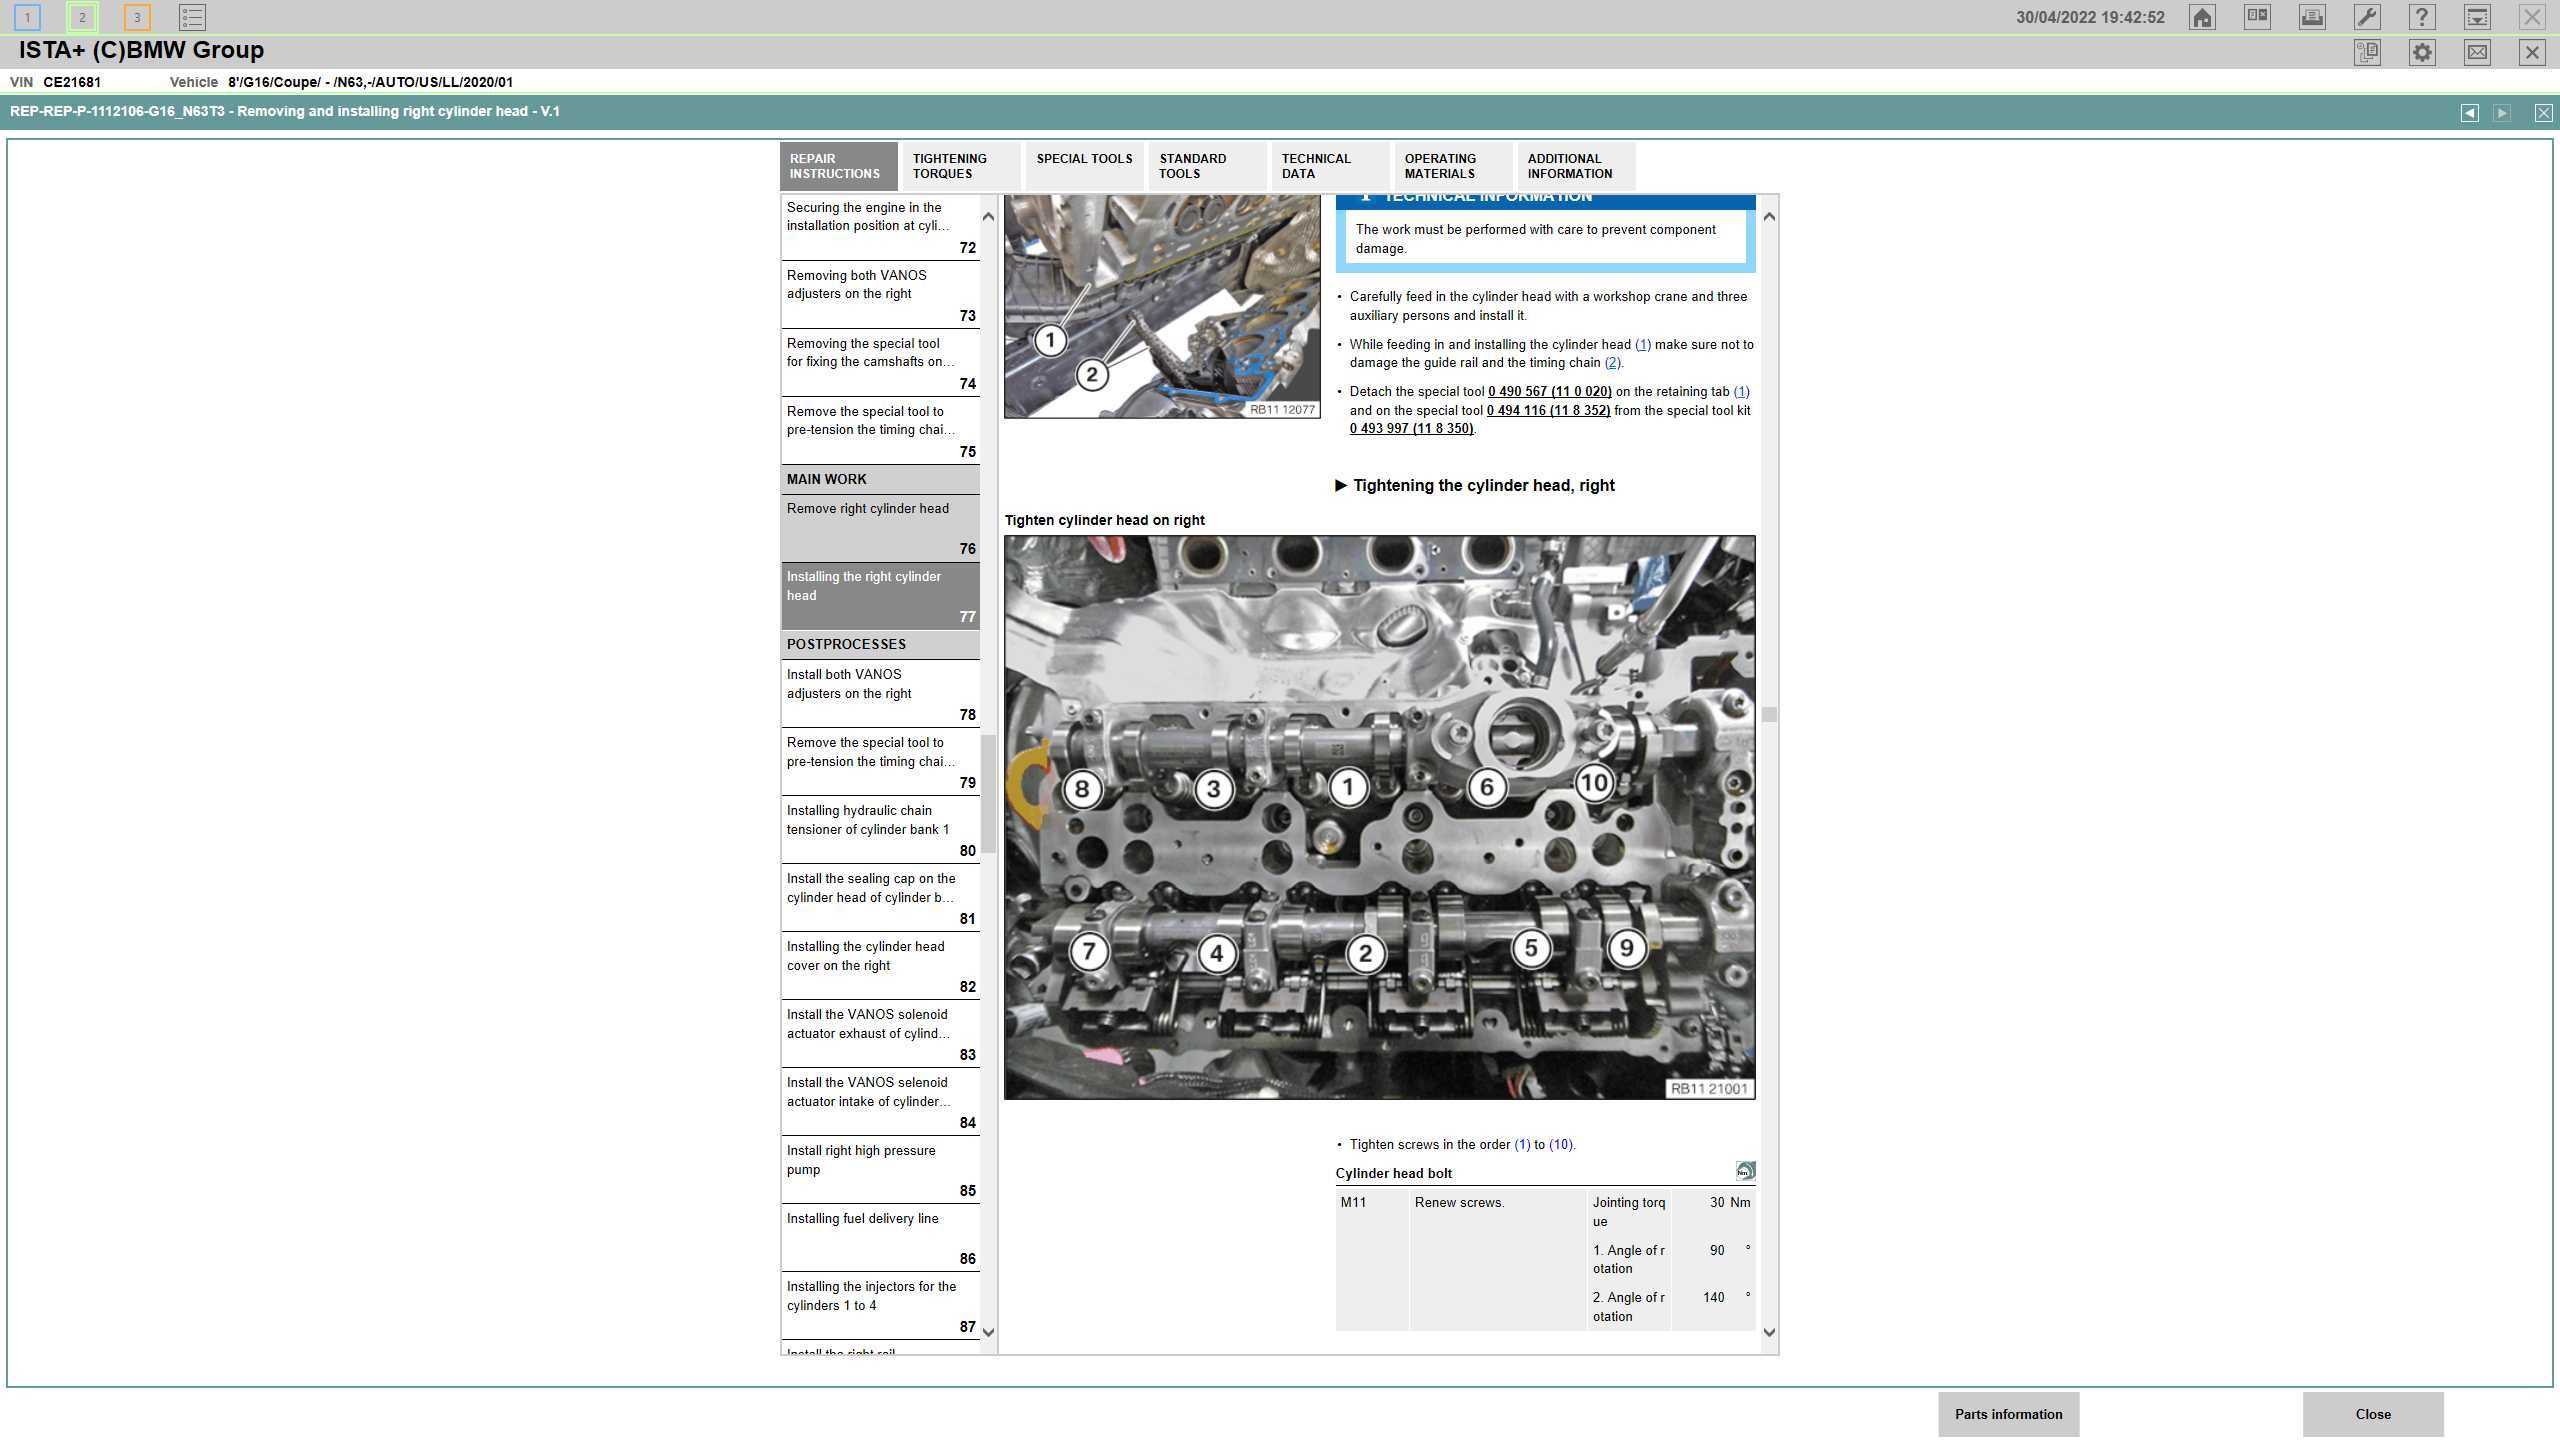Click the Close button at bottom right

click(2373, 1414)
